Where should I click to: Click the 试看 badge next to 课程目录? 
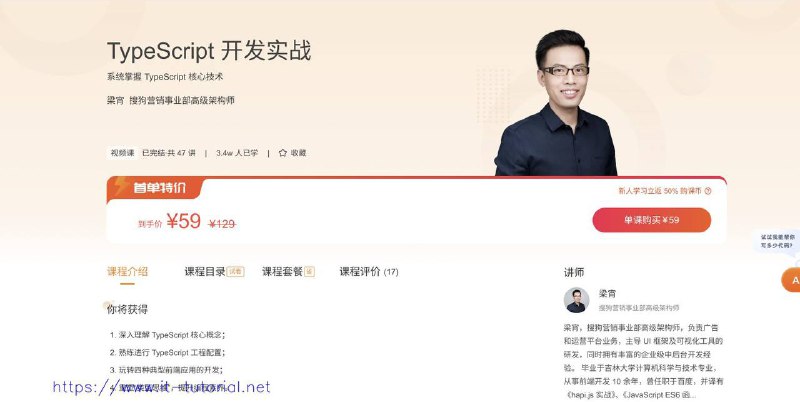pyautogui.click(x=235, y=272)
